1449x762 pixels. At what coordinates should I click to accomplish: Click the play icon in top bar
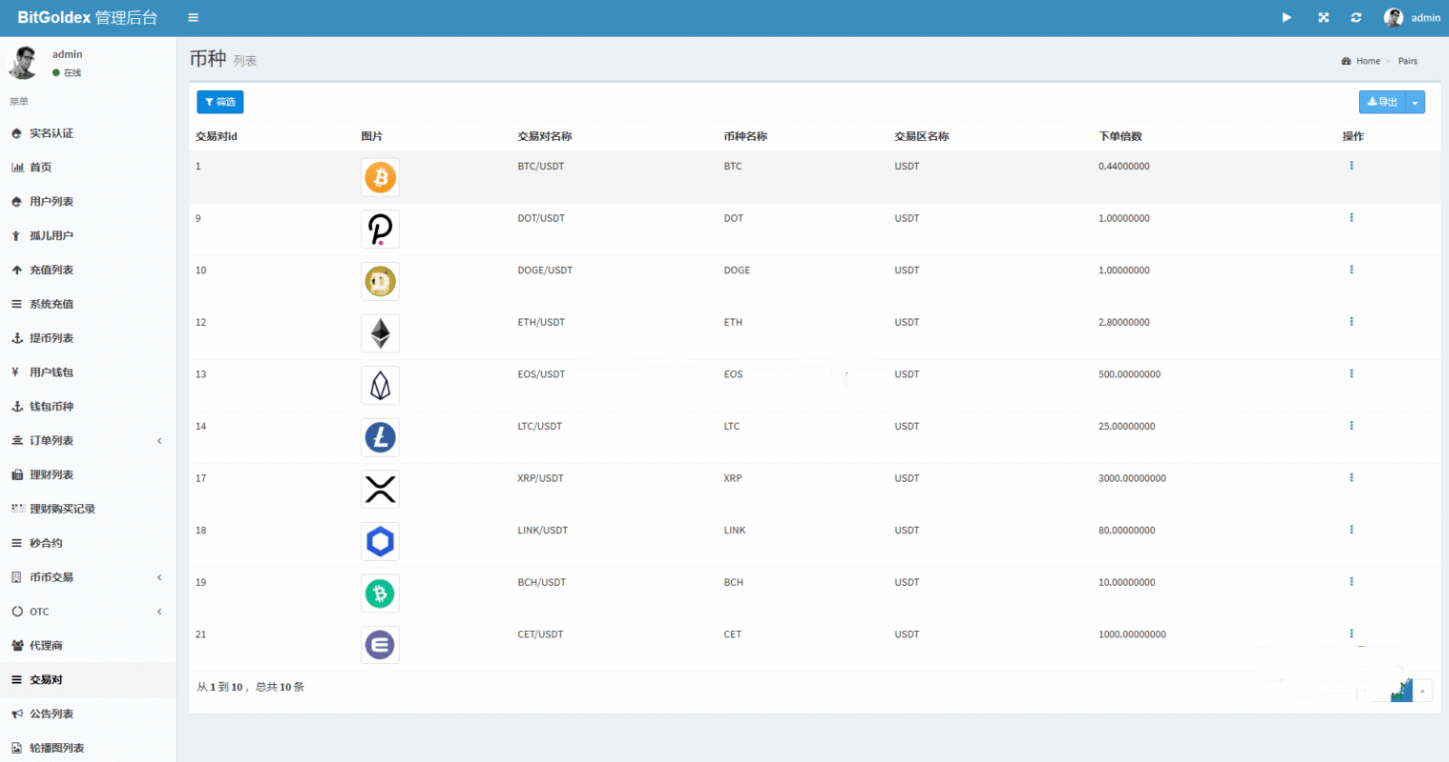tap(1287, 18)
